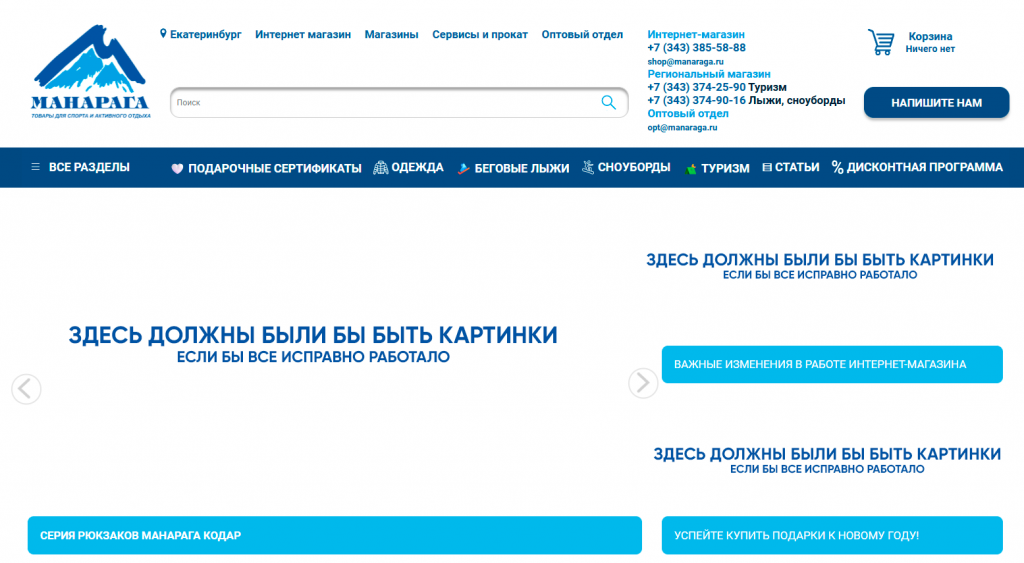
Task: Open the Беговые лыжи category
Action: pyautogui.click(x=521, y=169)
